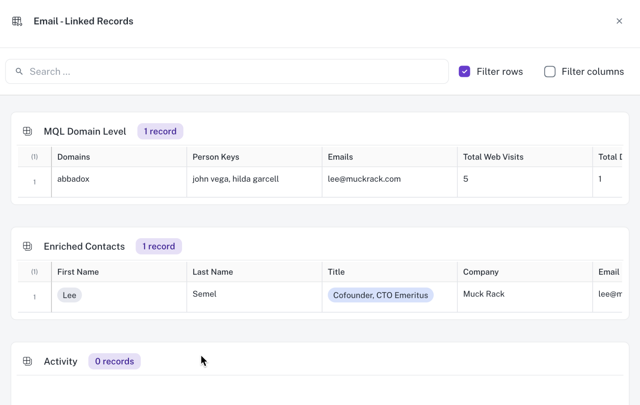Select the abbadox domain cell
This screenshot has width=640, height=405.
point(73,179)
